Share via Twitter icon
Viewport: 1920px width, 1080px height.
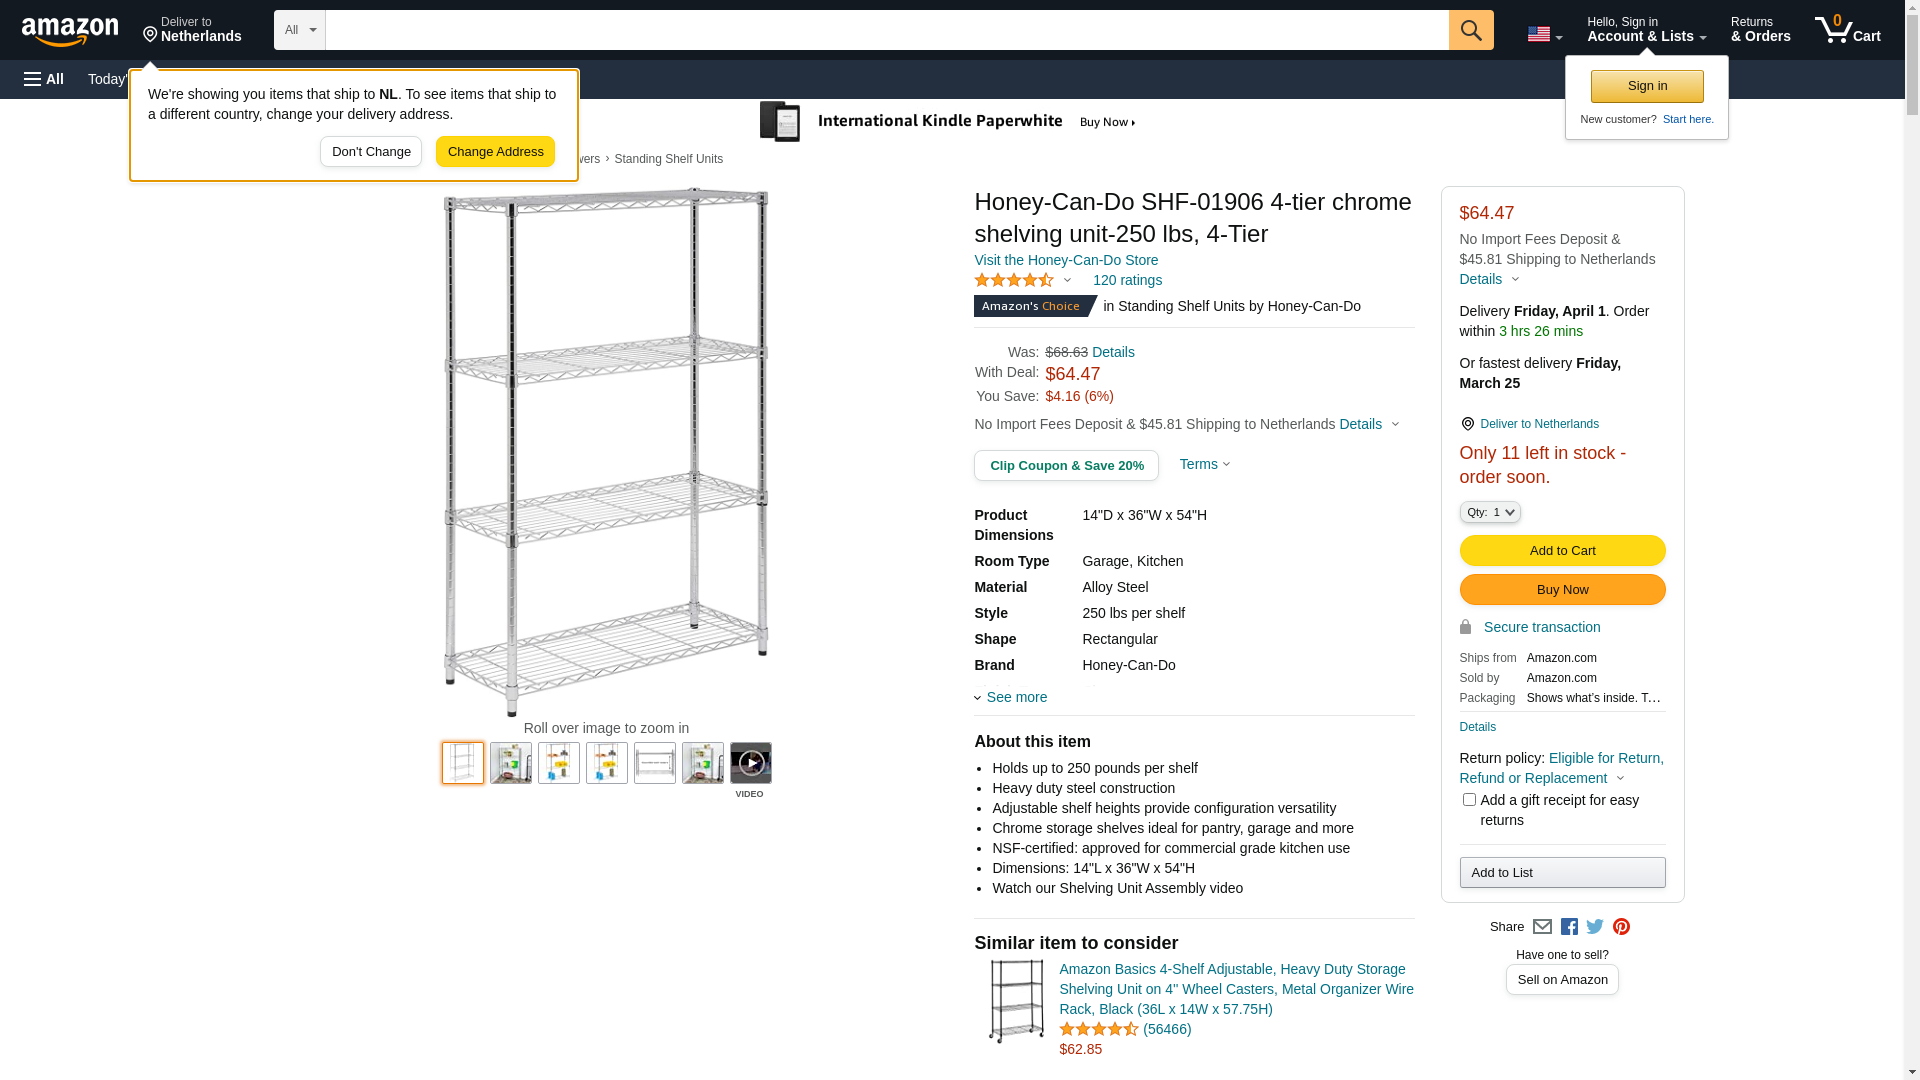(x=1595, y=927)
